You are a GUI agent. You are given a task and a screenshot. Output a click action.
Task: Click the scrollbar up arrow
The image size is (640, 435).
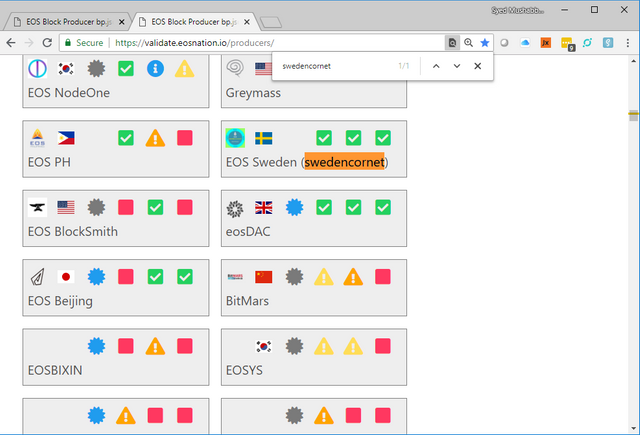pyautogui.click(x=633, y=61)
